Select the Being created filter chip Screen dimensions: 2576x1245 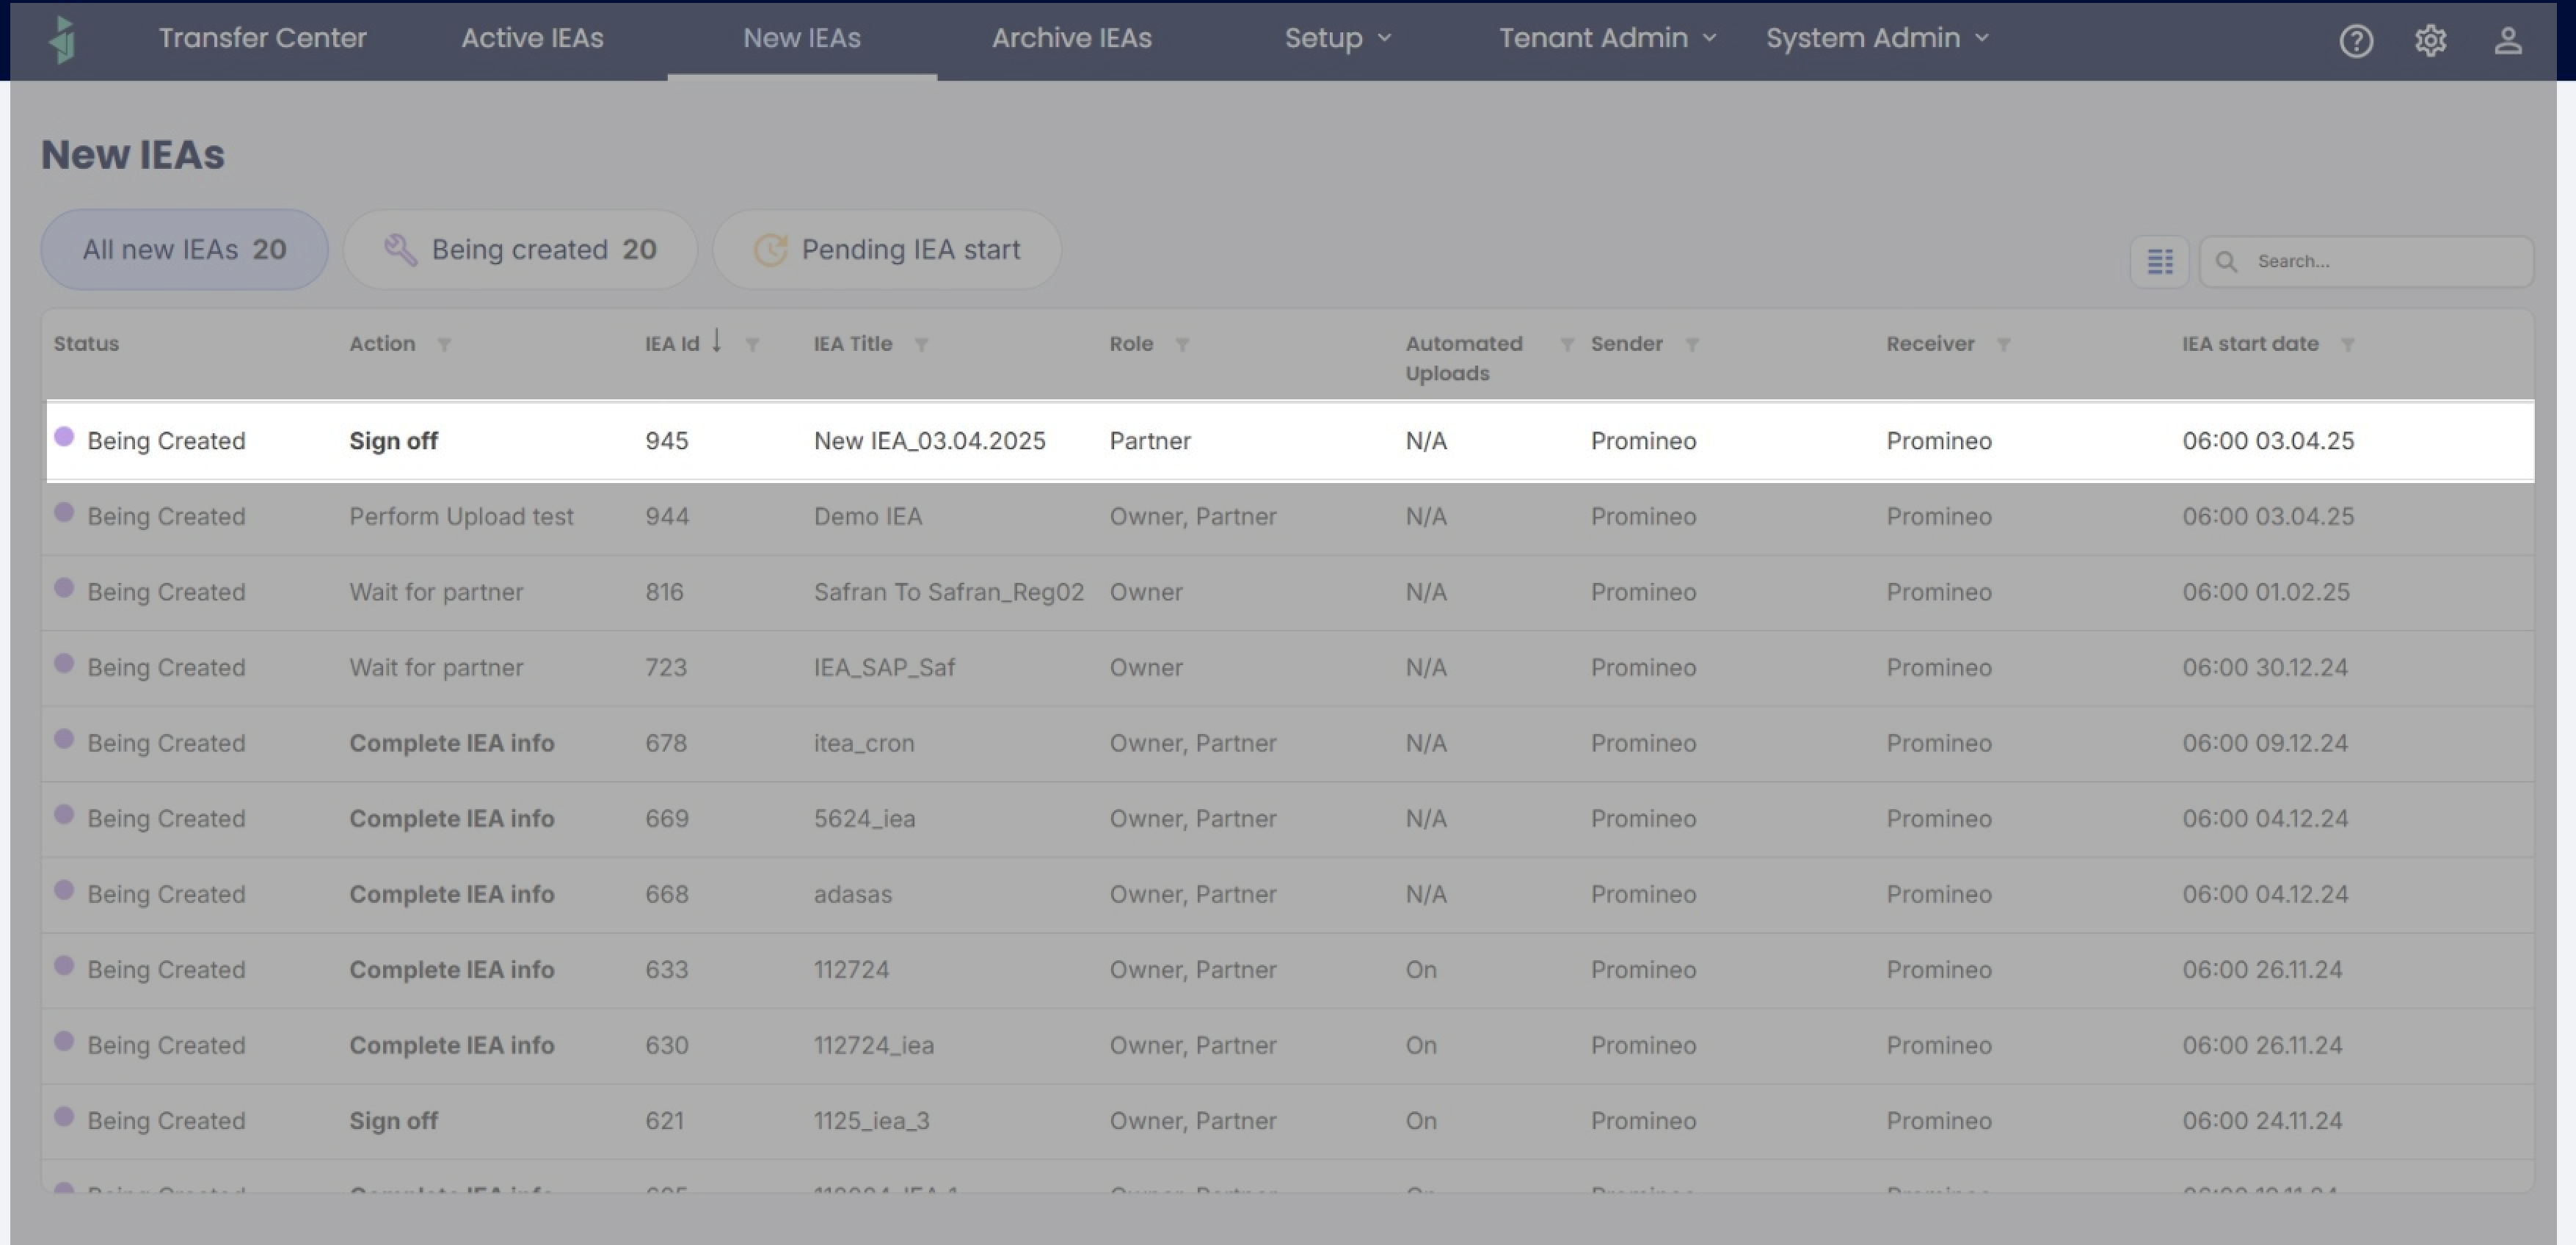point(520,250)
